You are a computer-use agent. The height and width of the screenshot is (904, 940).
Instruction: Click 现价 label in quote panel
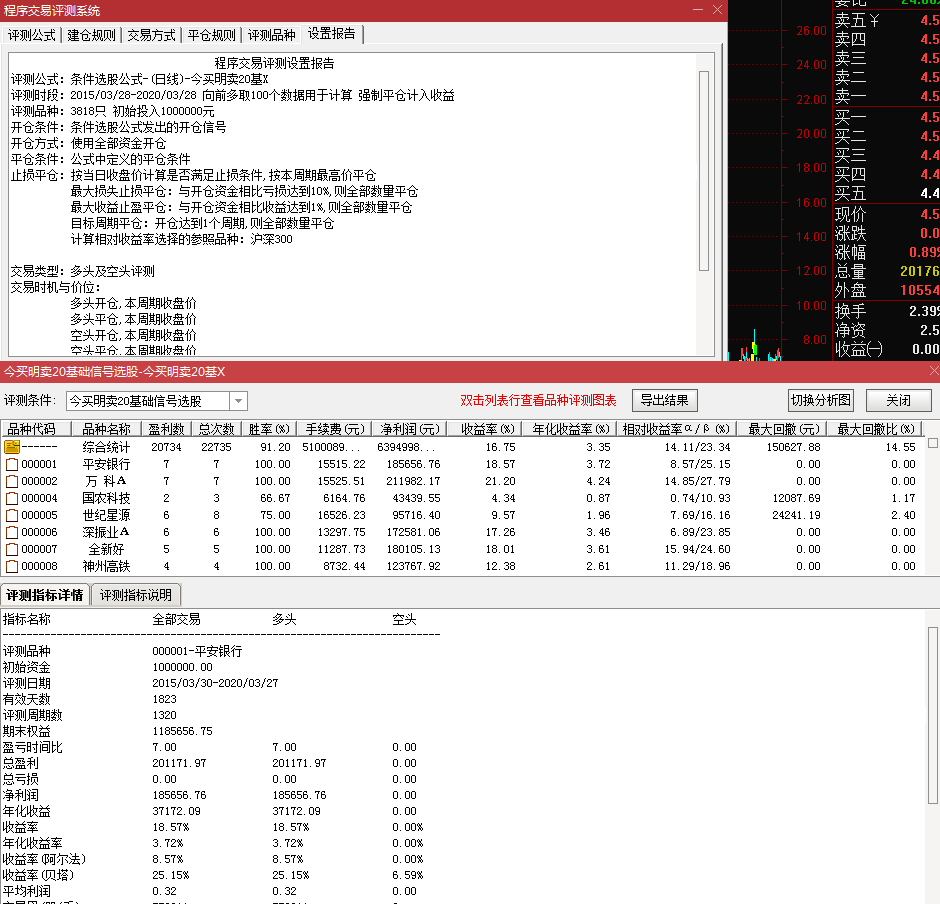click(850, 214)
